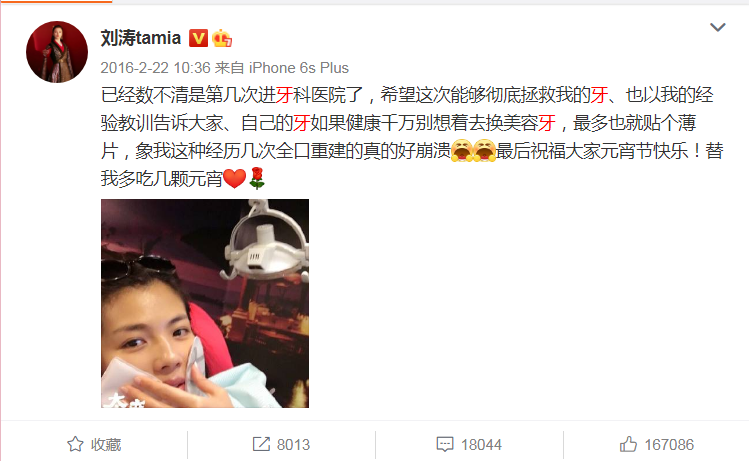Click the red heart emoji
Screen dimensions: 749x461
235,178
